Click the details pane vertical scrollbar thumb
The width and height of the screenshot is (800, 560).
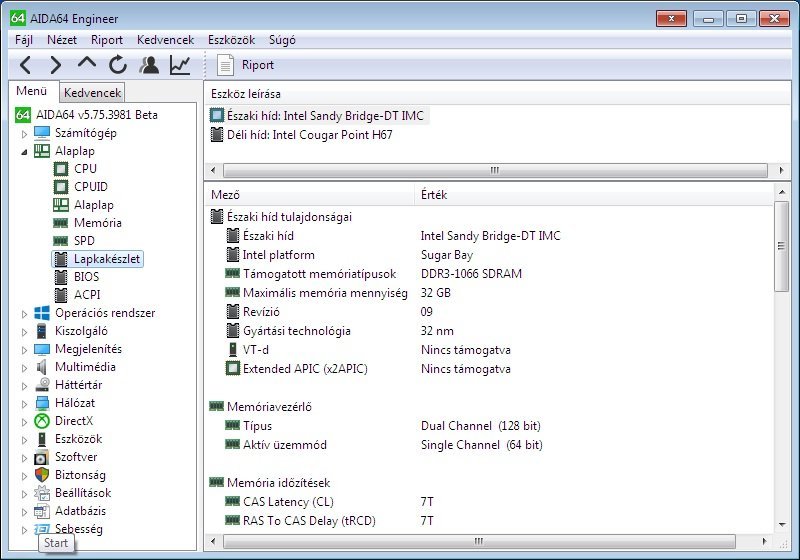click(781, 247)
